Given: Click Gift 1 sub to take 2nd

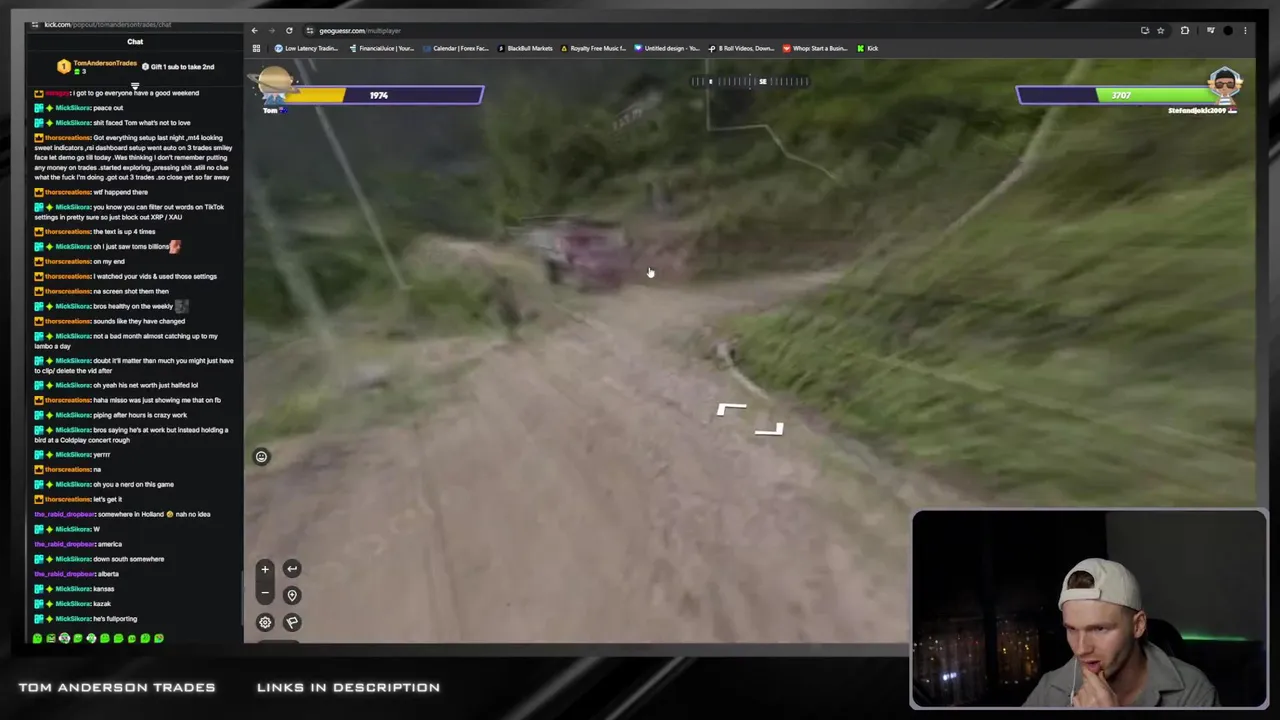Looking at the screenshot, I should [x=180, y=67].
